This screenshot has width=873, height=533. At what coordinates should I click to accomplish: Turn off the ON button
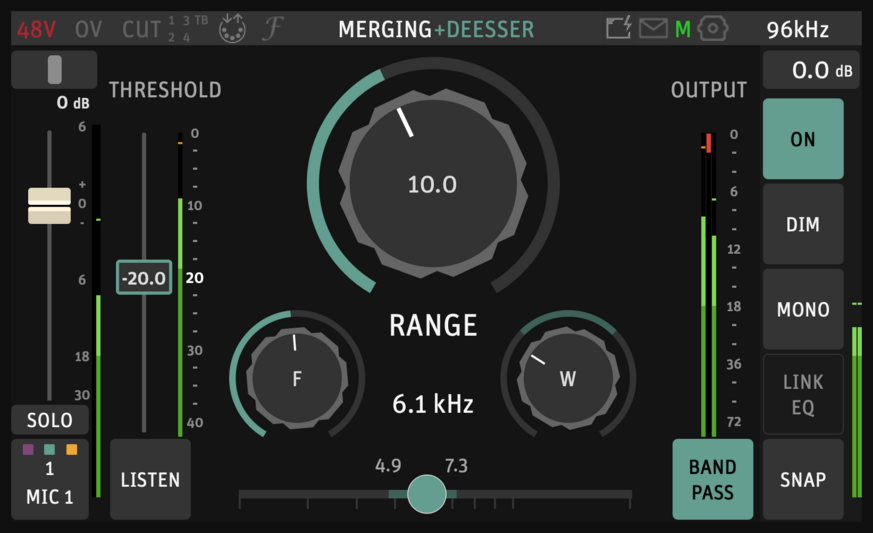[x=803, y=139]
